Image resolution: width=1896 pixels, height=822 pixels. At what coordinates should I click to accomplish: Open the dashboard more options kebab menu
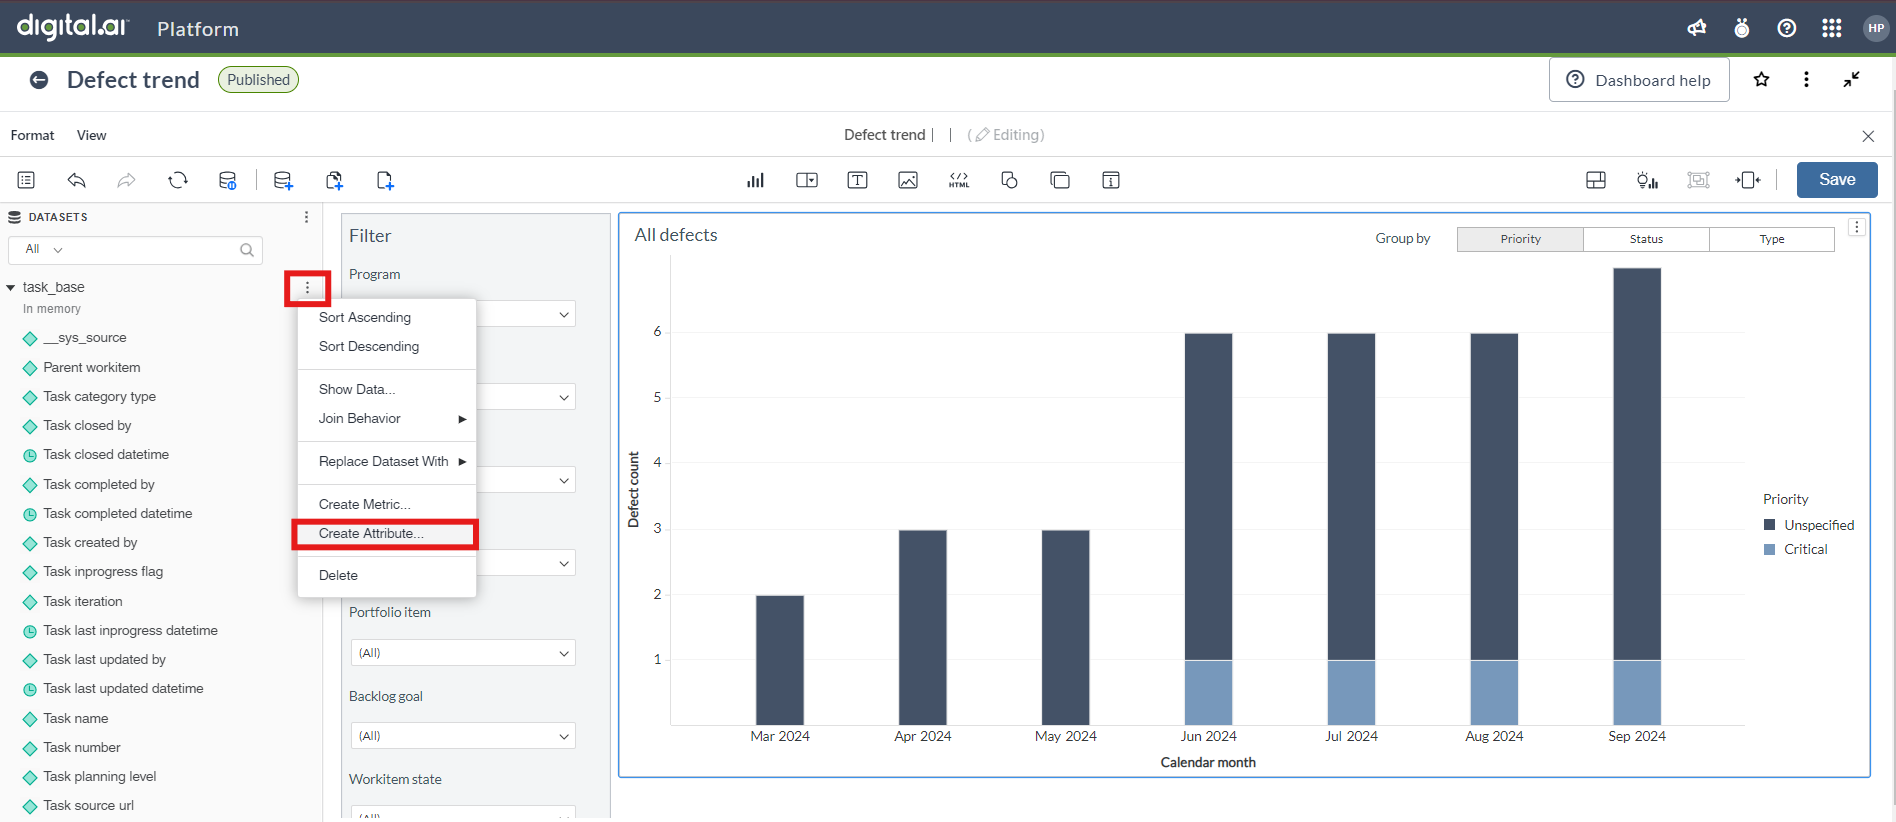point(1806,79)
